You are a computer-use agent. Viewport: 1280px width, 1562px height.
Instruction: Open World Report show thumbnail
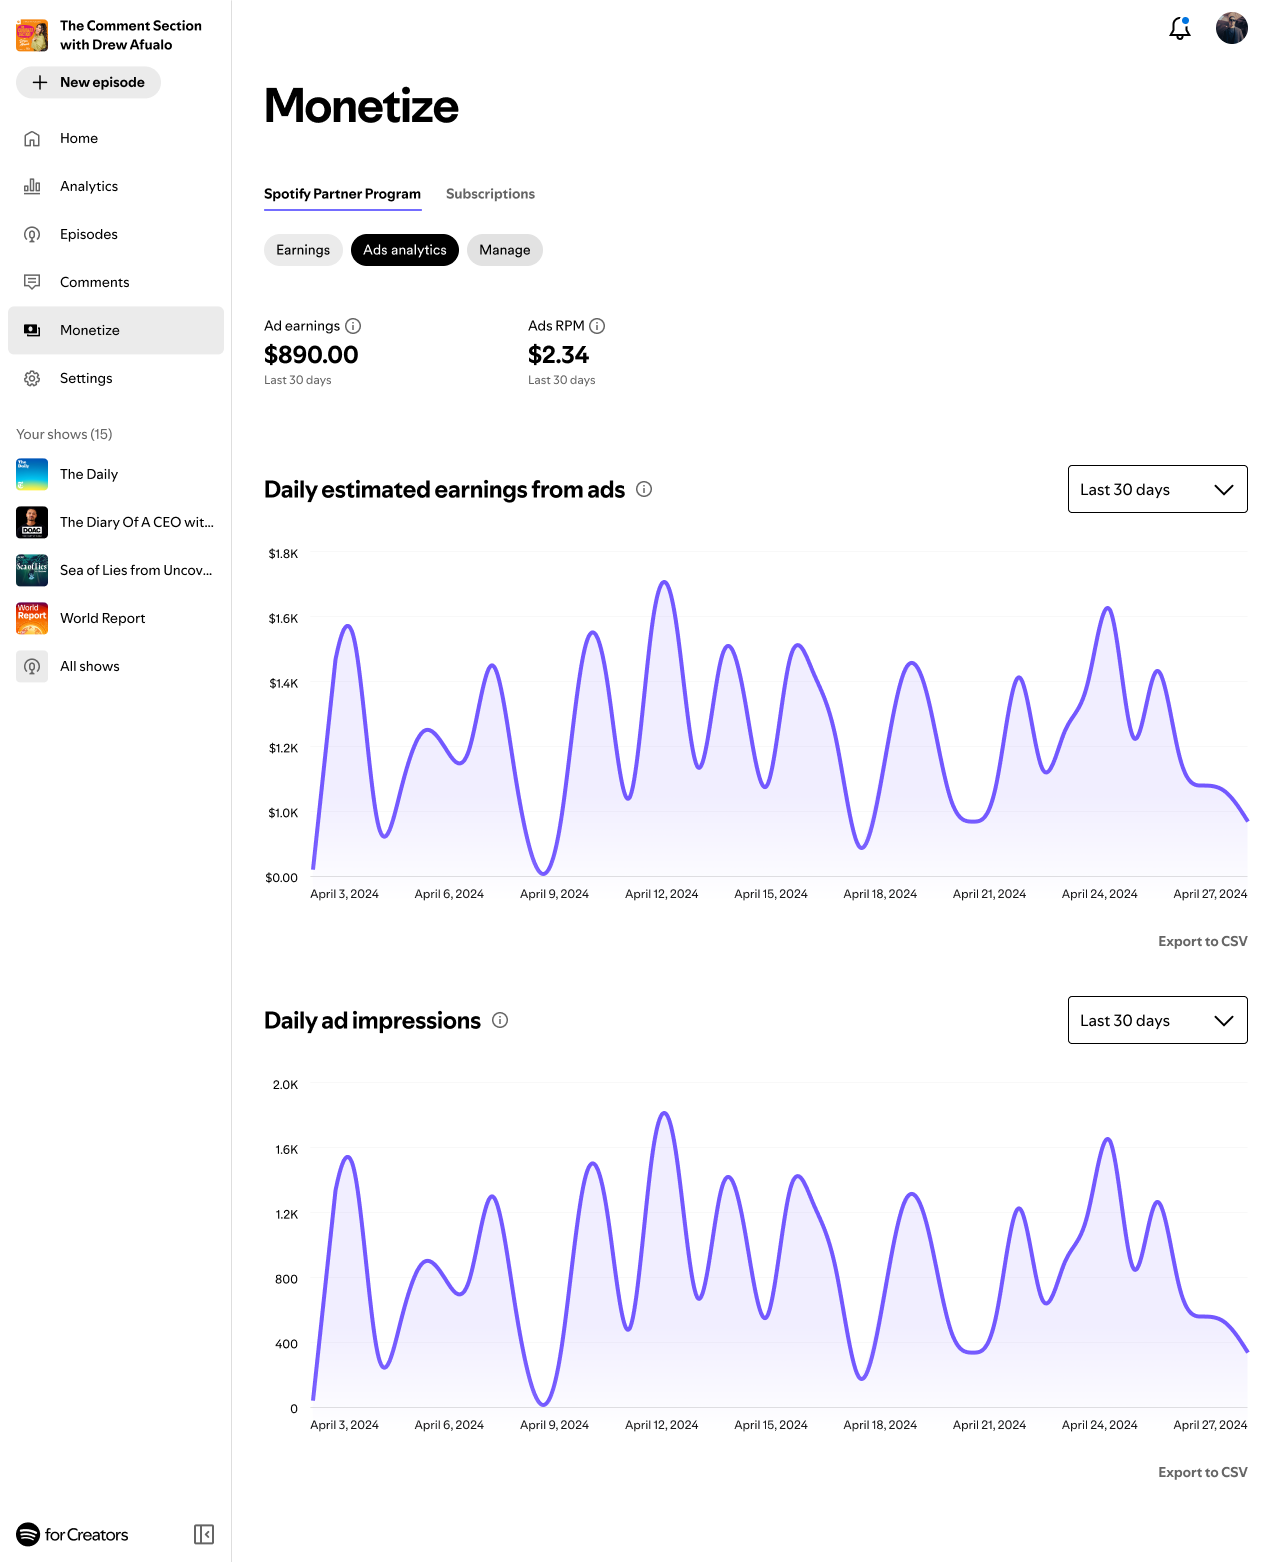[x=32, y=618]
